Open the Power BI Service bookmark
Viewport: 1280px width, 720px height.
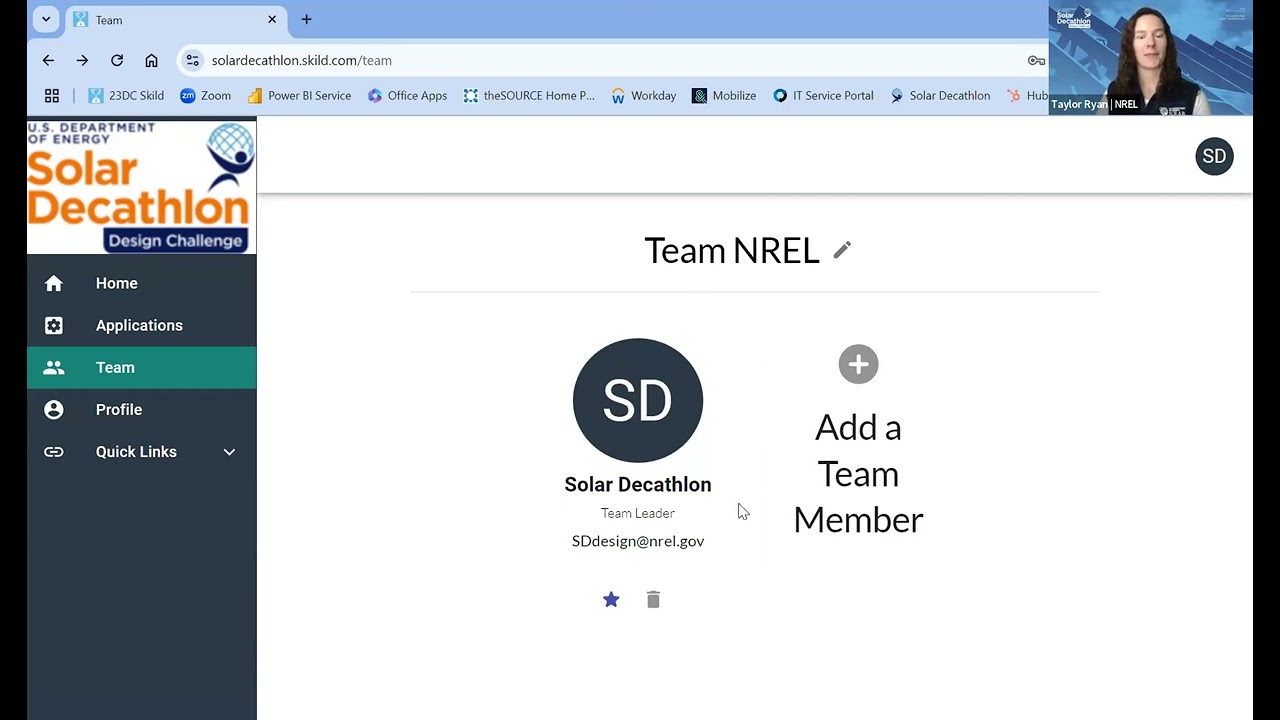(299, 96)
